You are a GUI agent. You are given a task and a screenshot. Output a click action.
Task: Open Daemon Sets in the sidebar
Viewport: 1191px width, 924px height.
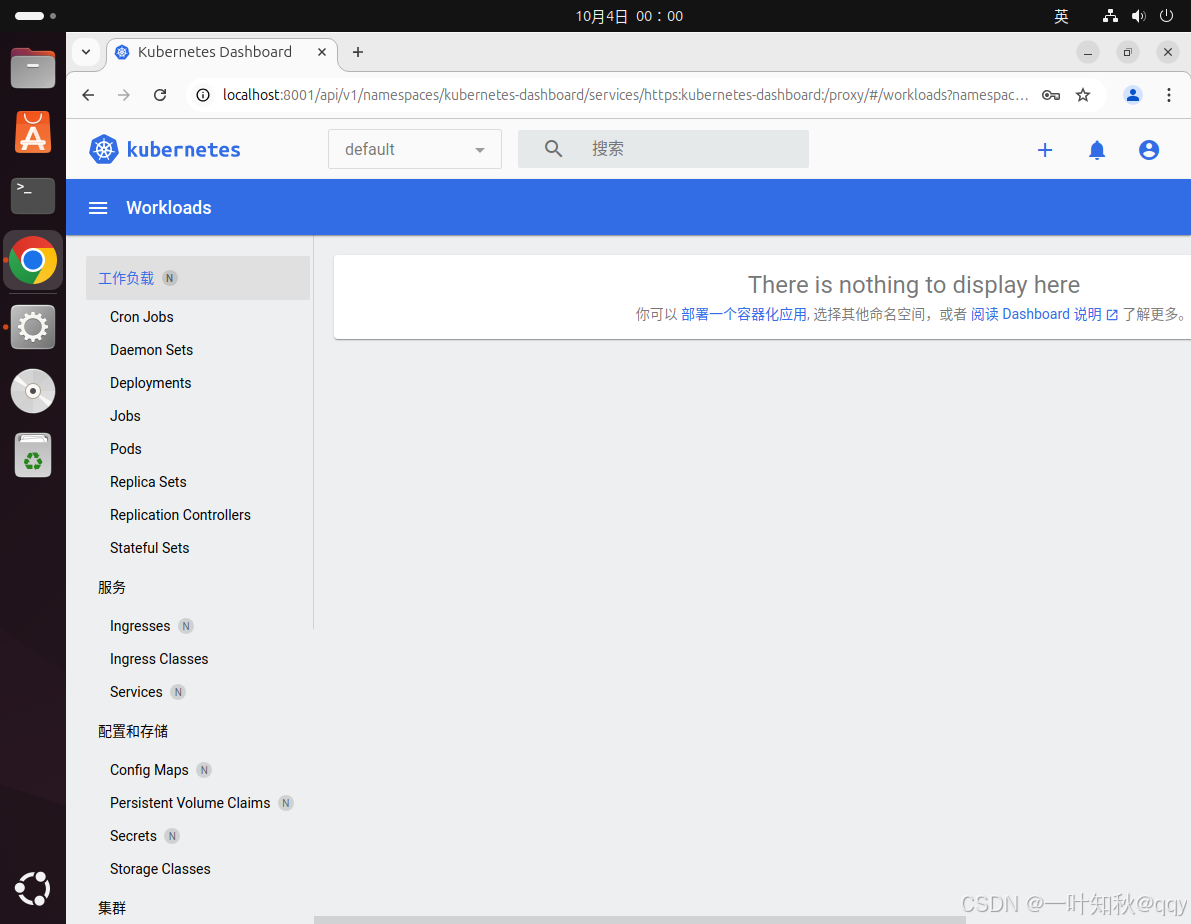click(151, 350)
